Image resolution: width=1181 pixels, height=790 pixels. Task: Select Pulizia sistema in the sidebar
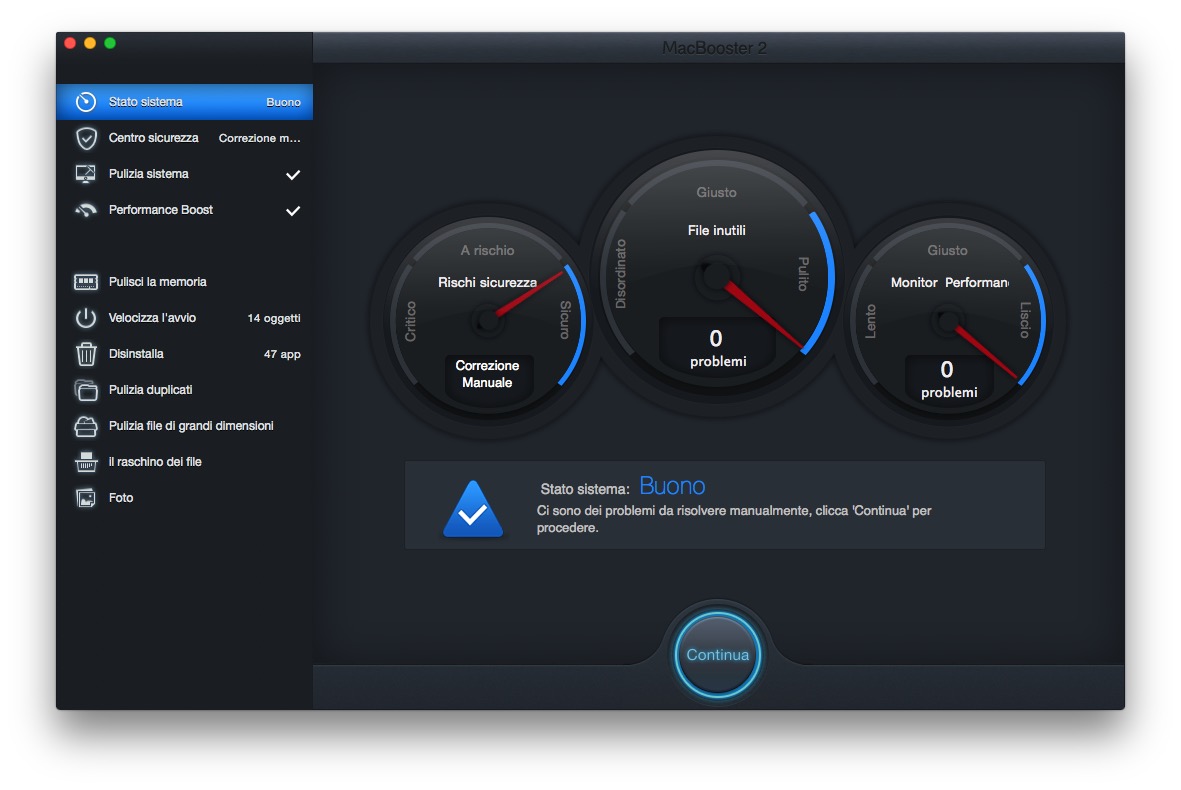185,174
